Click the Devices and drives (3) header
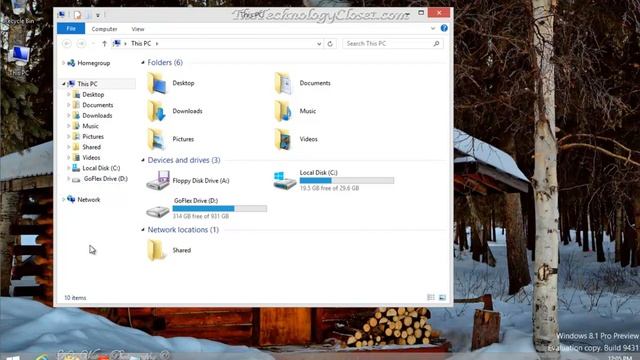The height and width of the screenshot is (360, 640). (184, 160)
